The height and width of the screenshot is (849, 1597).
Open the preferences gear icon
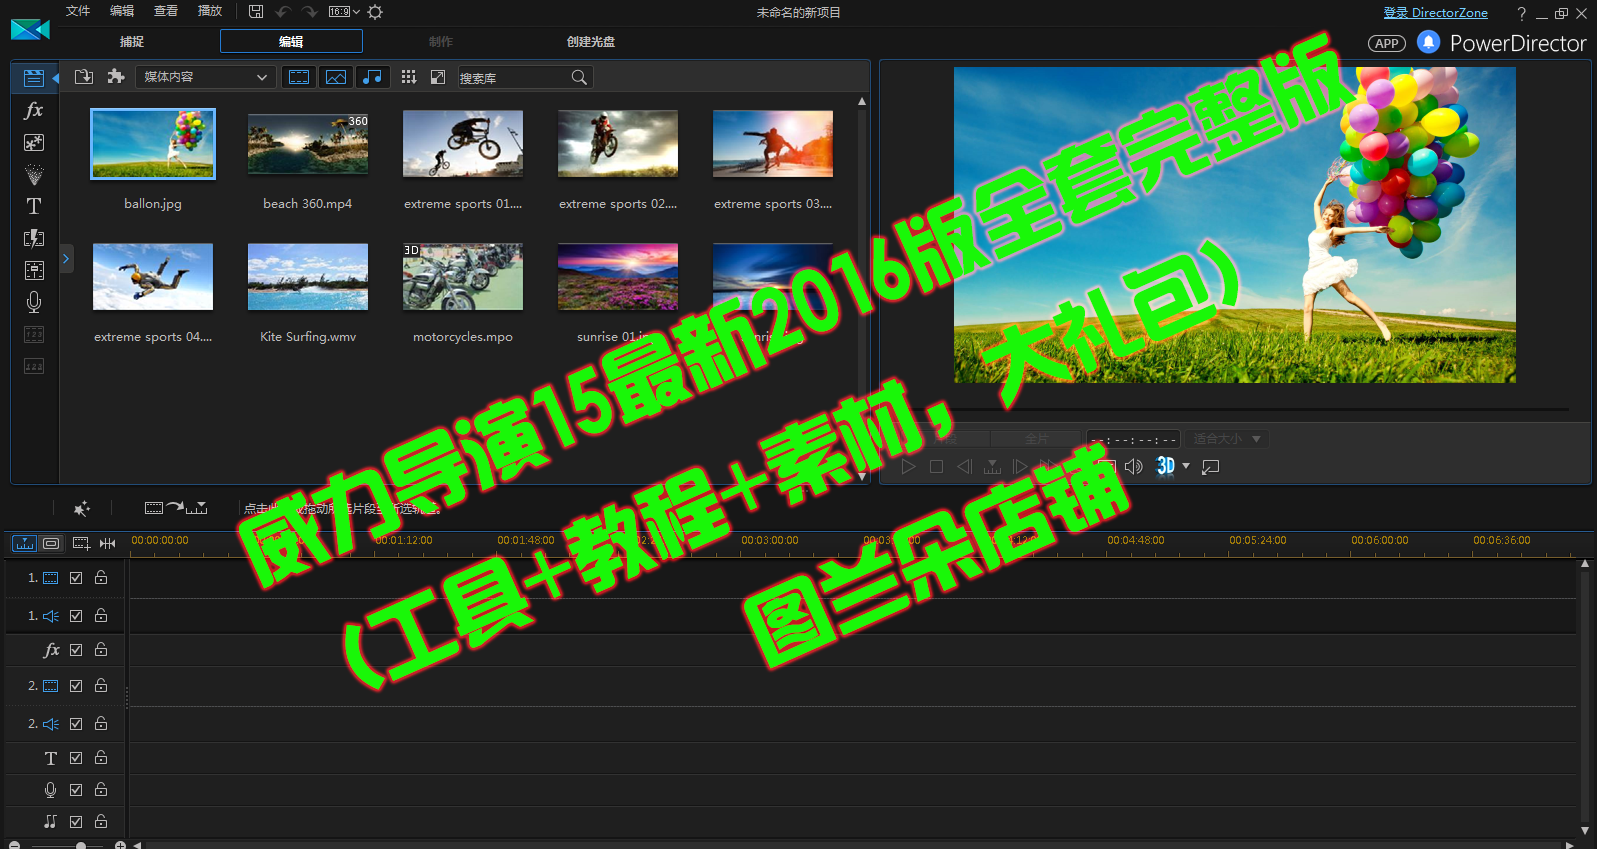[x=375, y=12]
